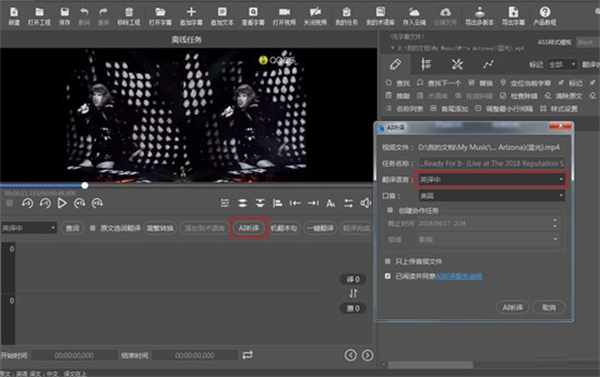
Task: Click the plus 追加字幕 icon
Action: coord(191,16)
